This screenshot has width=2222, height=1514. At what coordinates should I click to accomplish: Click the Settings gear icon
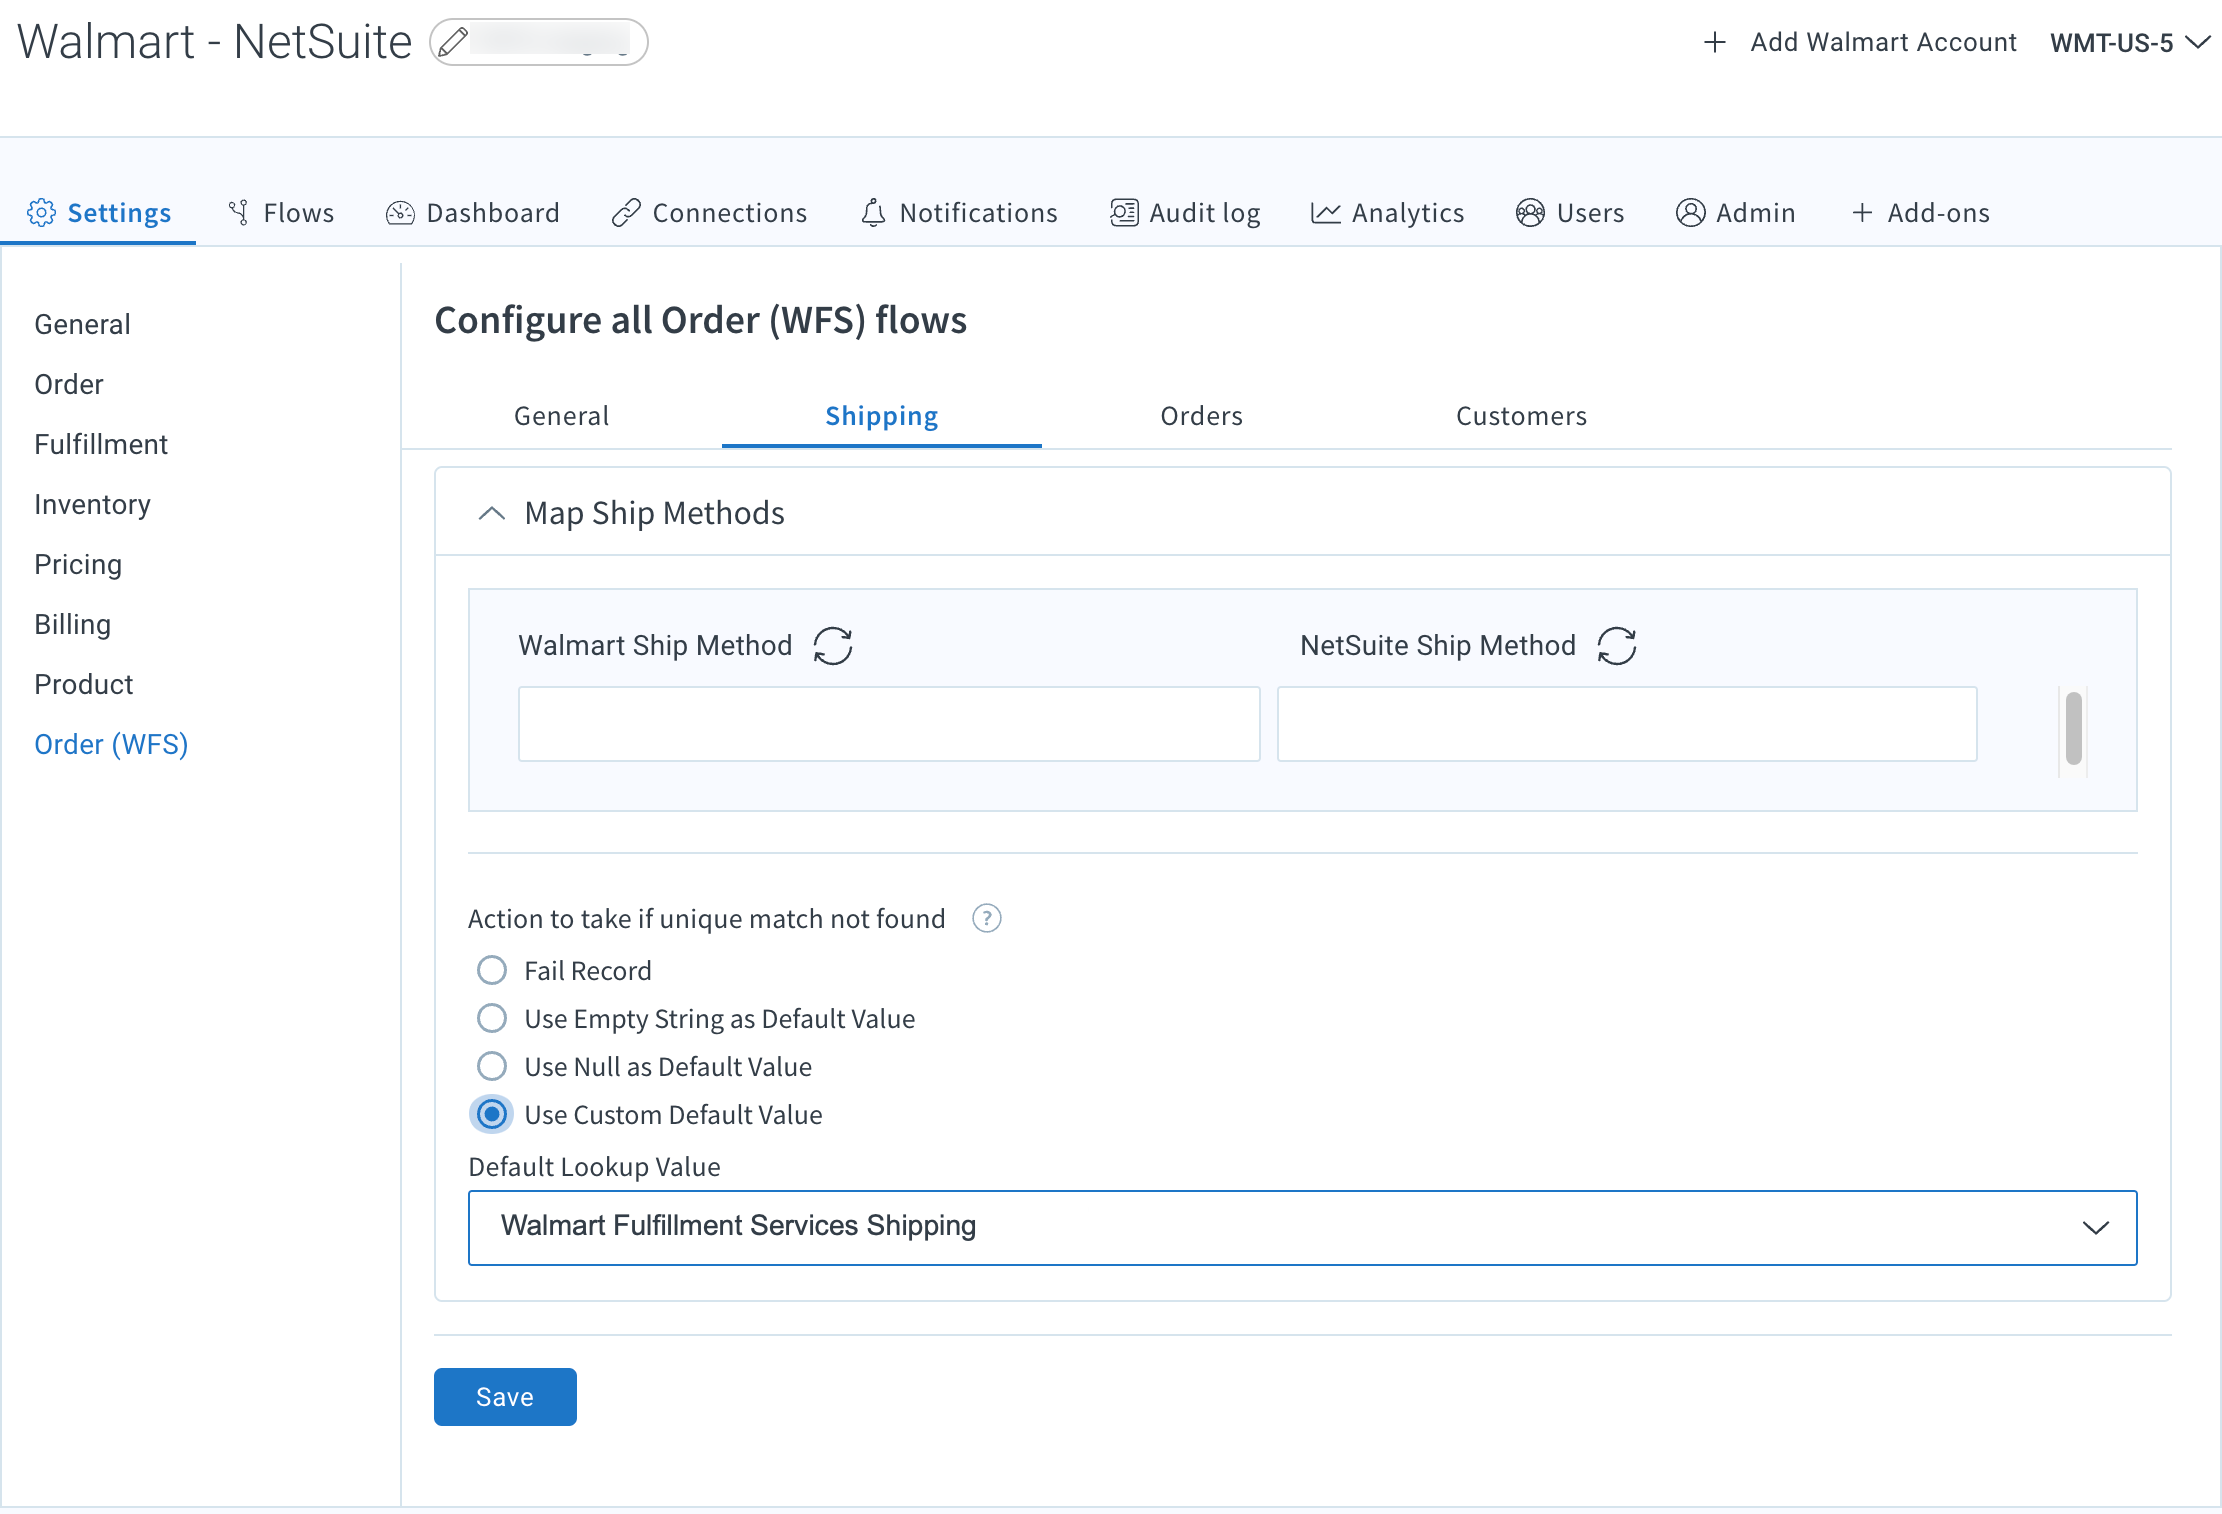tap(41, 213)
